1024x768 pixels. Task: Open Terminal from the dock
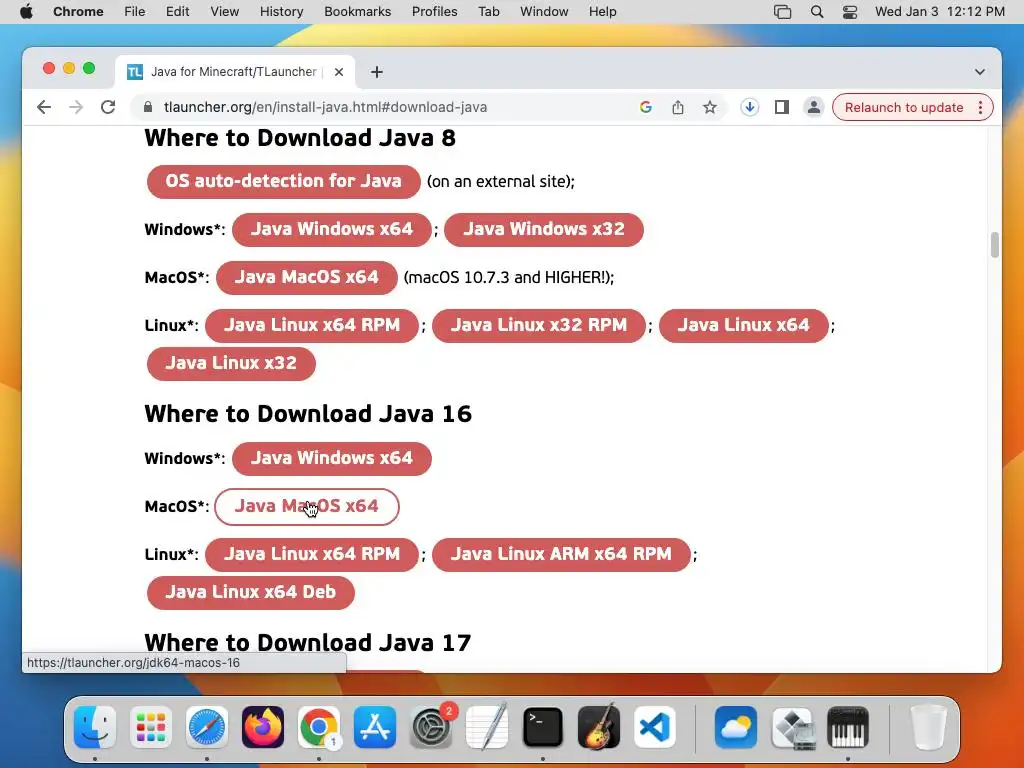(x=543, y=727)
